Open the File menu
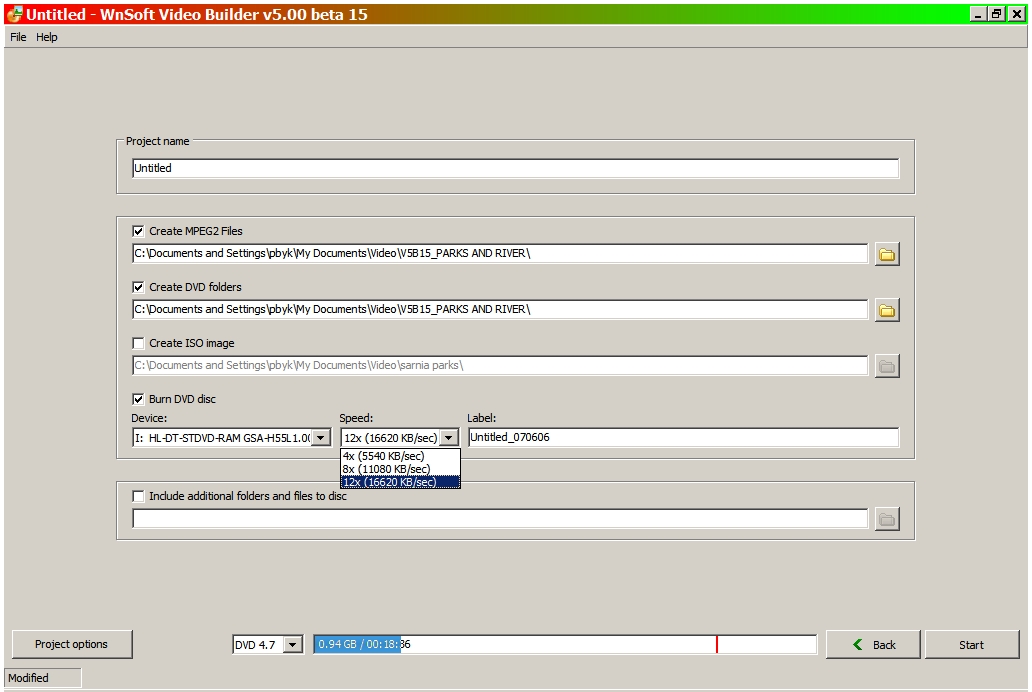Screen dimensions: 1032x692 pyautogui.click(x=18, y=37)
